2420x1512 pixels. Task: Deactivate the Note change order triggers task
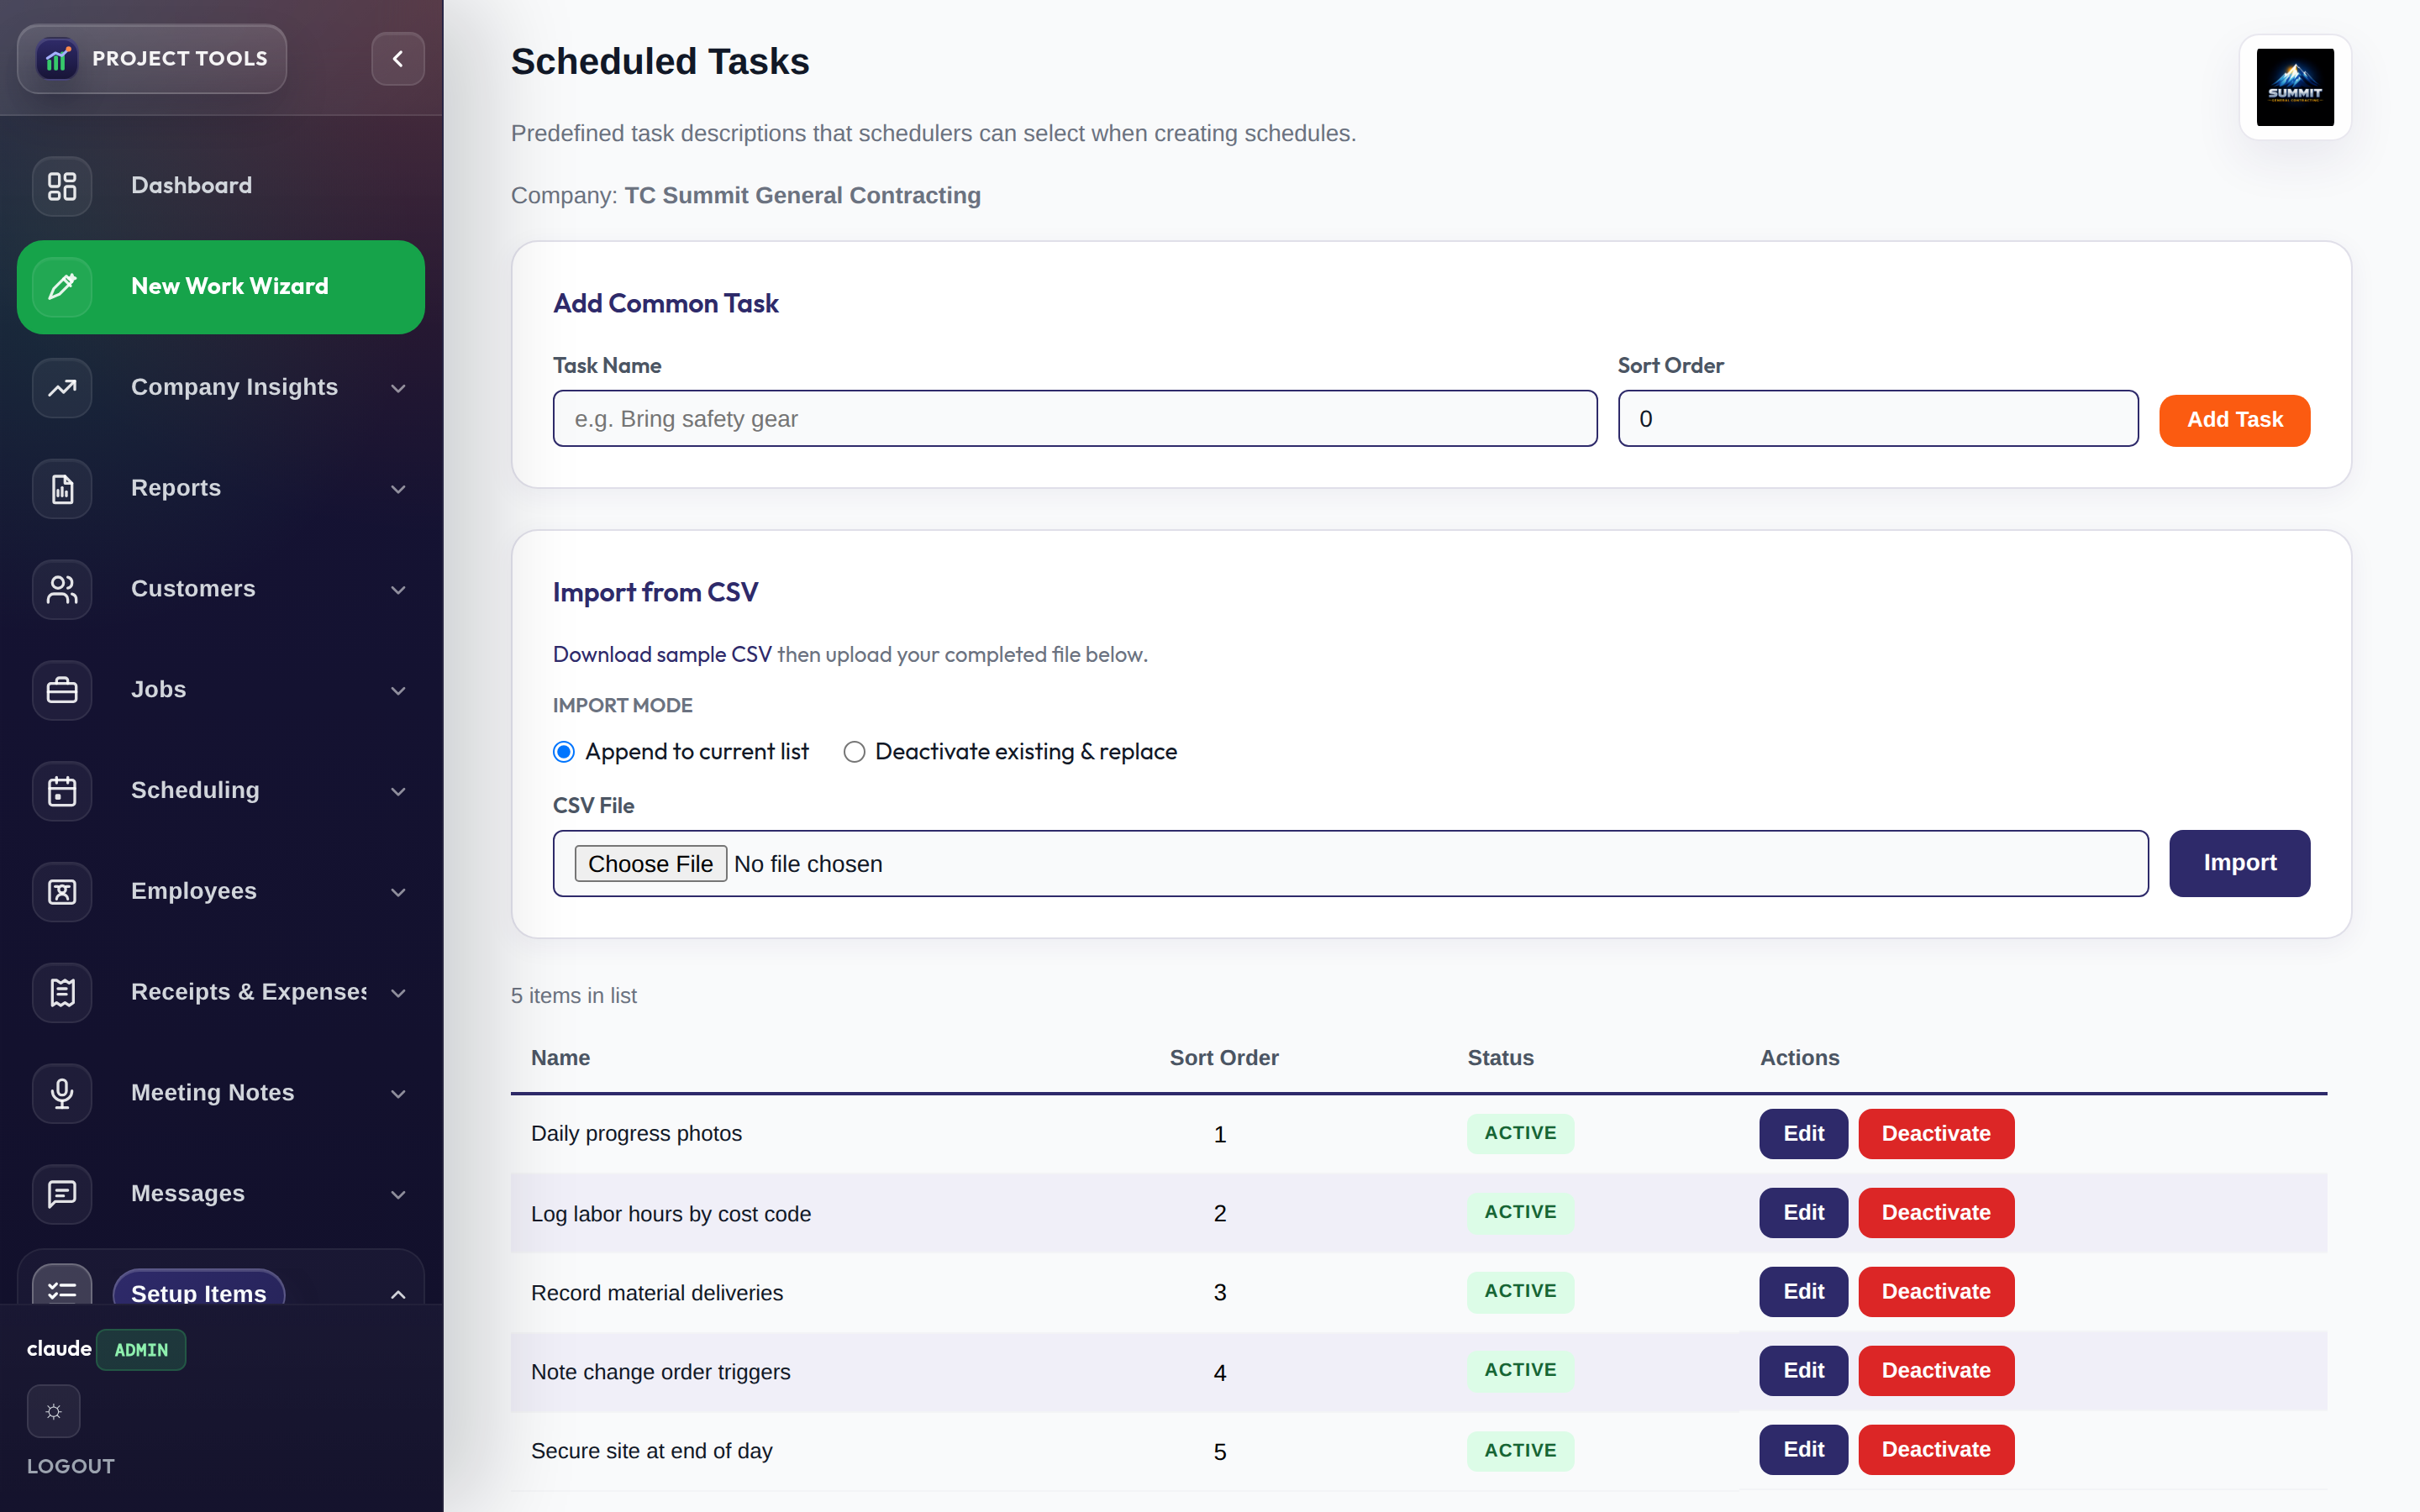click(1936, 1371)
